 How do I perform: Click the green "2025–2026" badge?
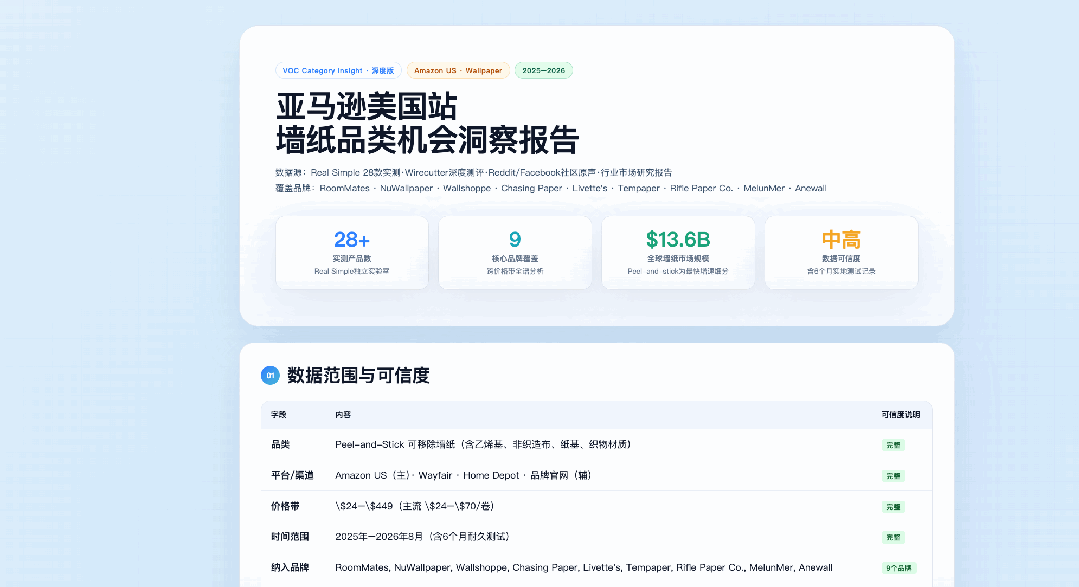click(x=543, y=70)
